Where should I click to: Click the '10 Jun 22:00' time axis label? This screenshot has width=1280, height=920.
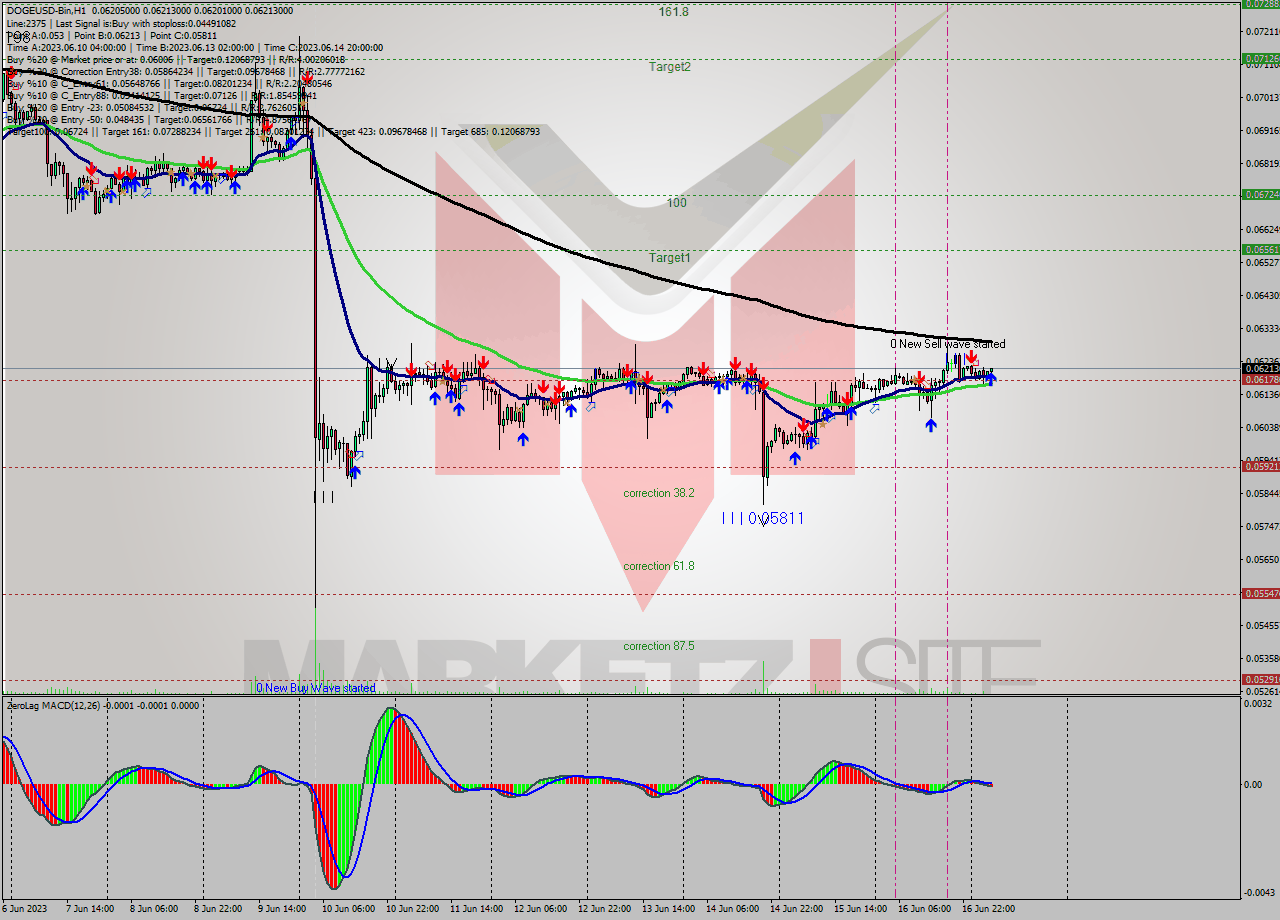tap(412, 909)
